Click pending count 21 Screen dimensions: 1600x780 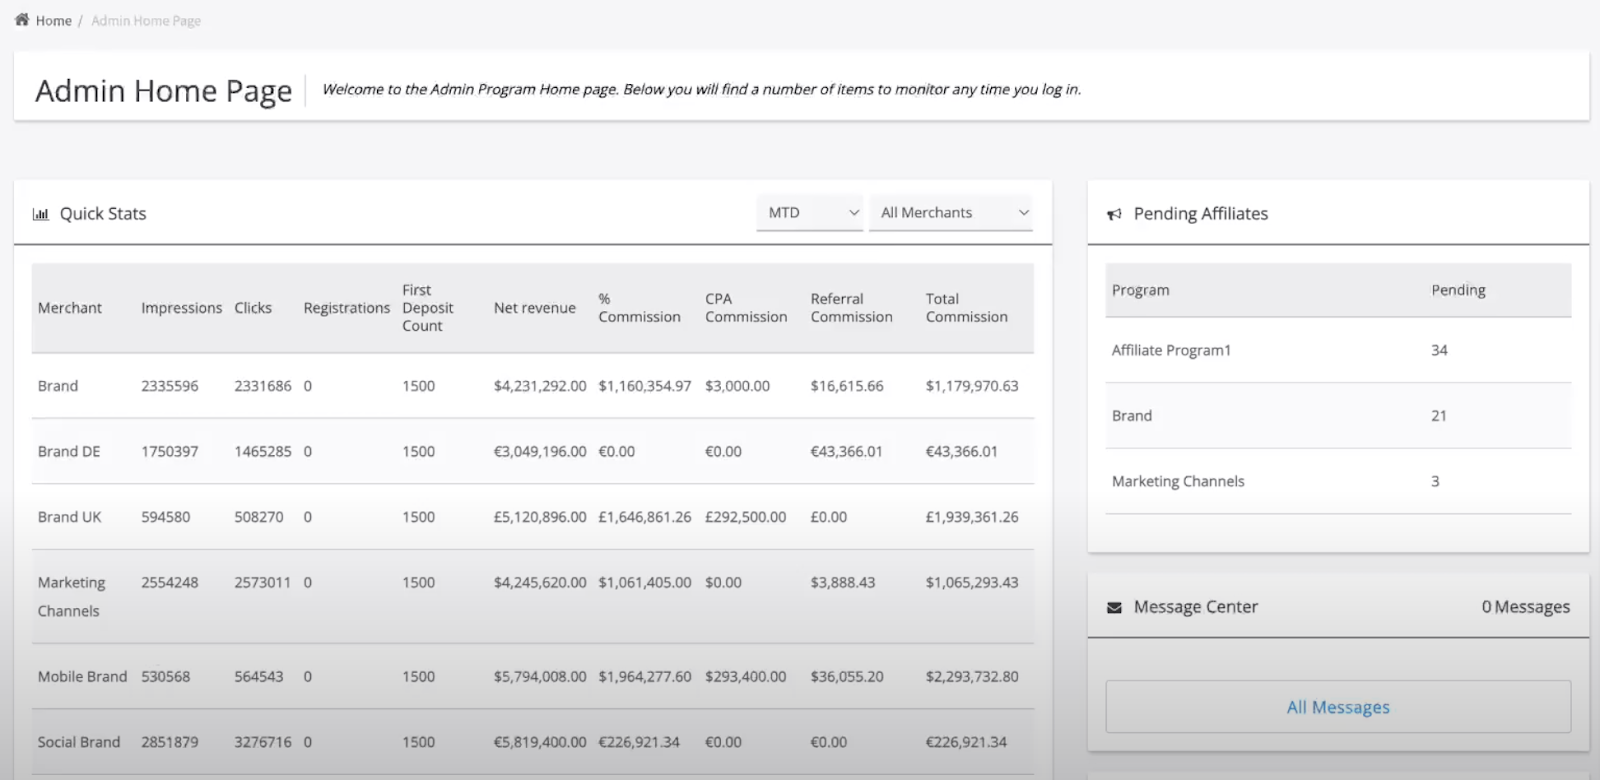coord(1439,416)
